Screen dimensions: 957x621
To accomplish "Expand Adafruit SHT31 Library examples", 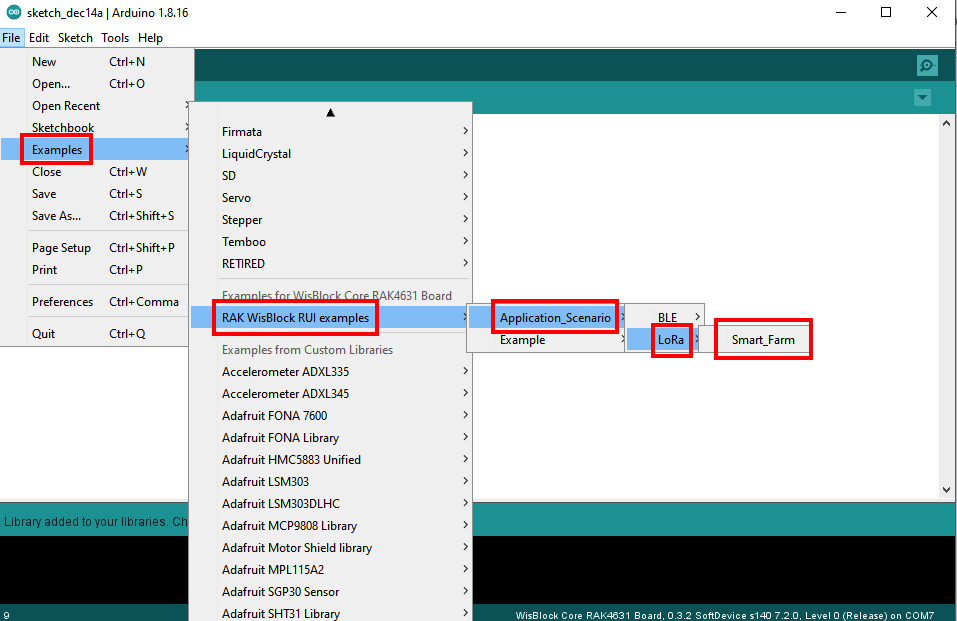I will coord(330,612).
